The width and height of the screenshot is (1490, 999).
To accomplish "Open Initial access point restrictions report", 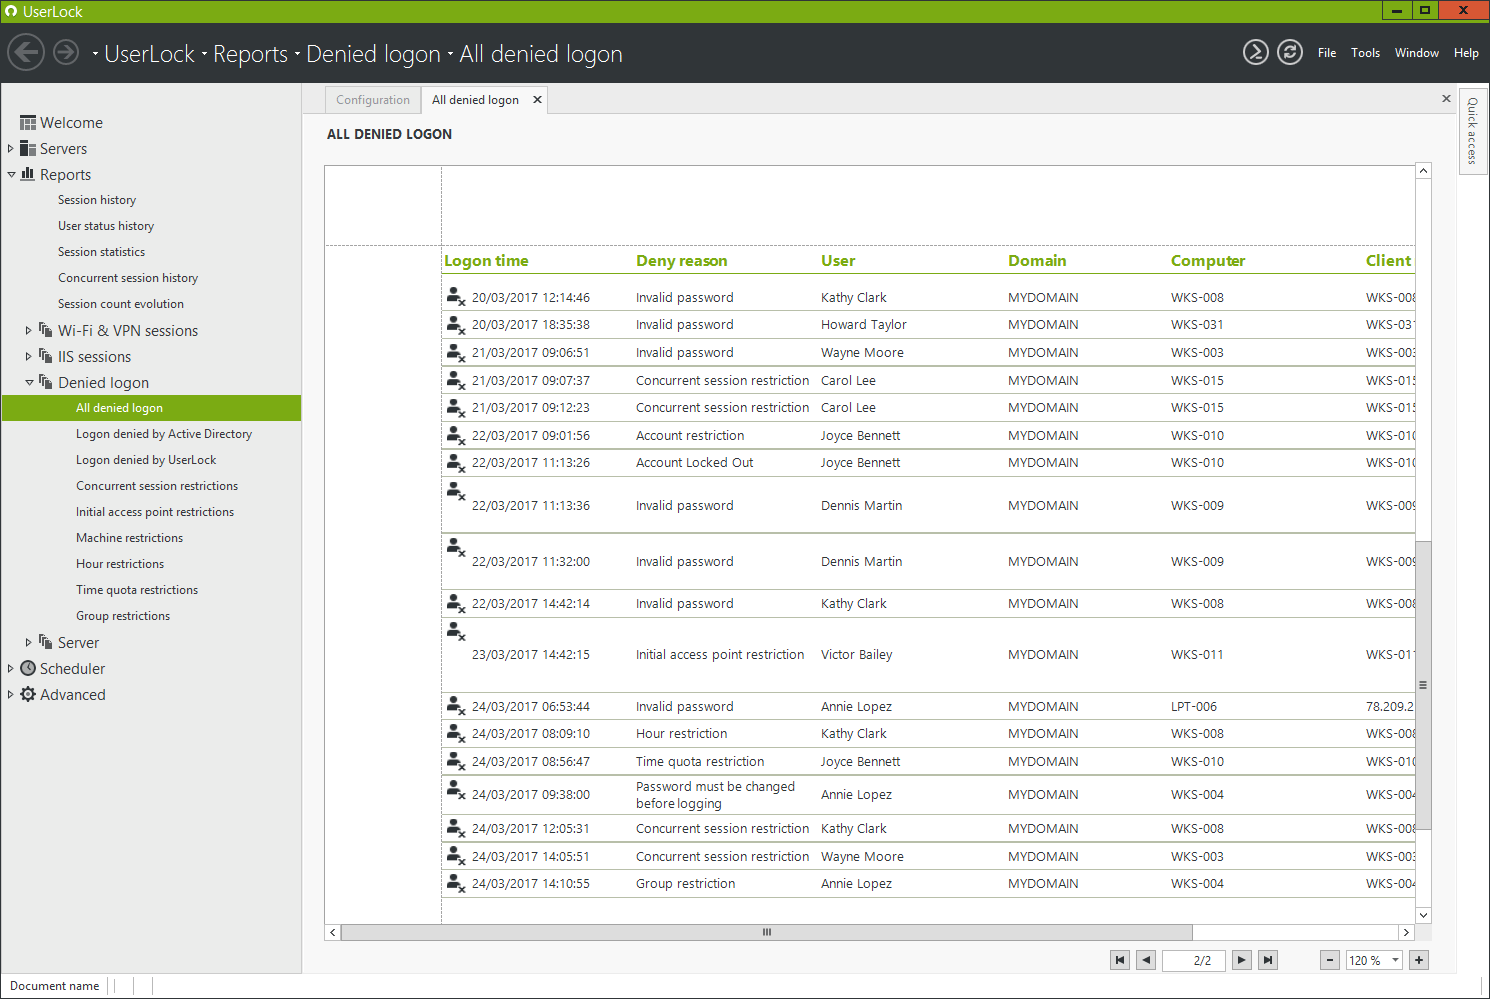I will point(155,512).
